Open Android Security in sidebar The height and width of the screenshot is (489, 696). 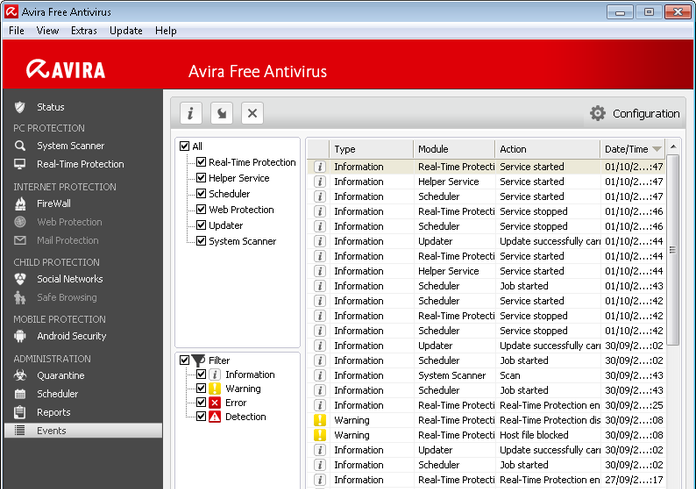pyautogui.click(x=71, y=336)
